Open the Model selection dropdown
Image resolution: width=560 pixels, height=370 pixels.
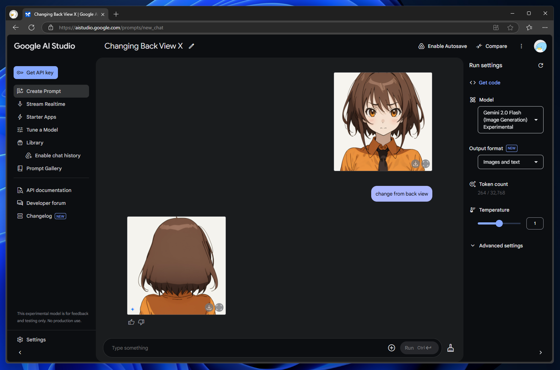510,120
